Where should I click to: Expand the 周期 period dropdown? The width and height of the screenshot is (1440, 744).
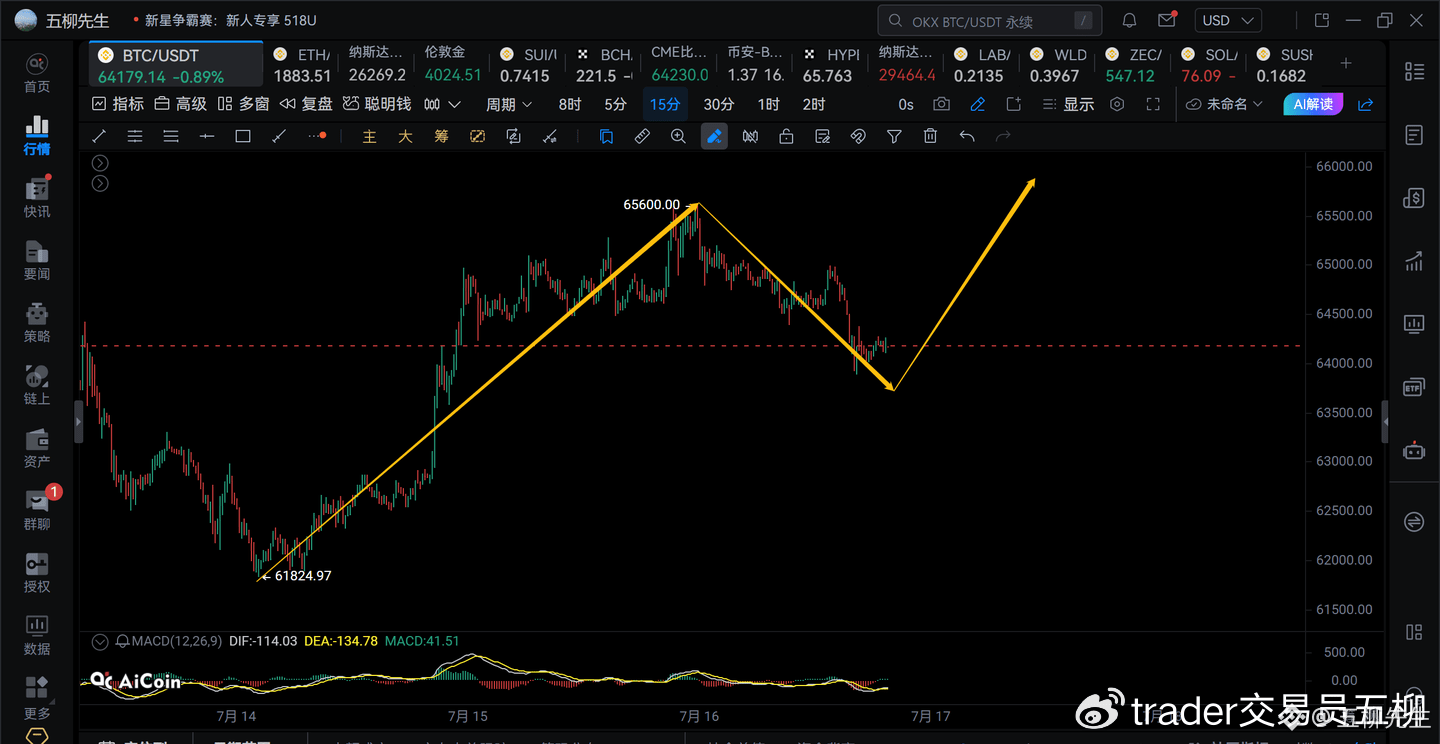pos(509,104)
